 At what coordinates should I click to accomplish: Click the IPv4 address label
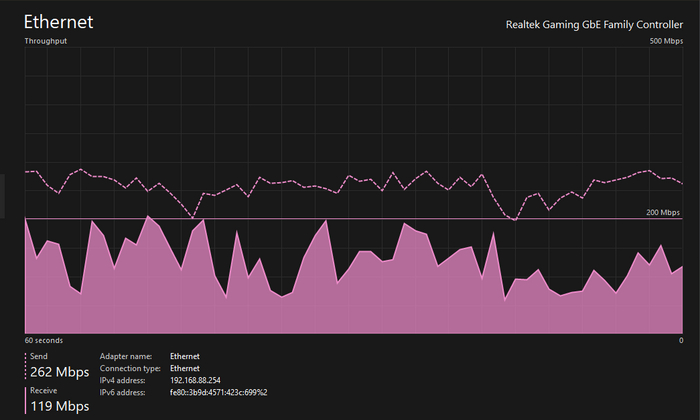(x=123, y=380)
